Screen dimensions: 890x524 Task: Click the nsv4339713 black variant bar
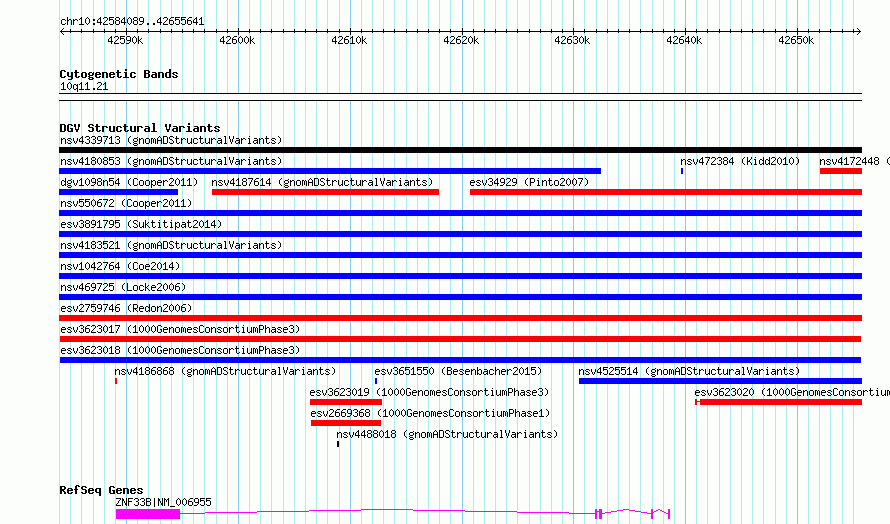pyautogui.click(x=460, y=150)
